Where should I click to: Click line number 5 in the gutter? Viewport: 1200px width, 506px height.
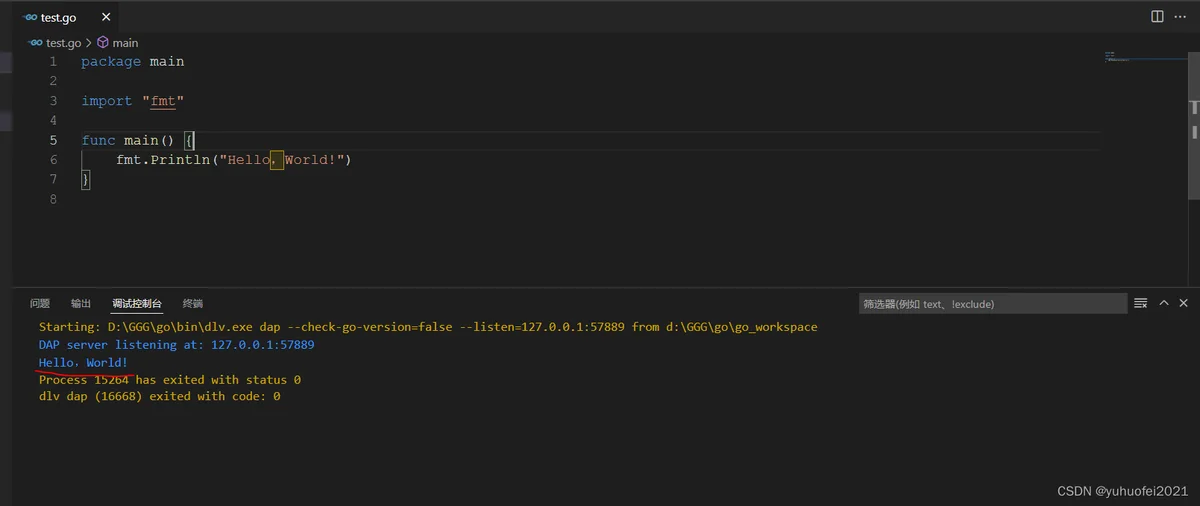point(53,140)
